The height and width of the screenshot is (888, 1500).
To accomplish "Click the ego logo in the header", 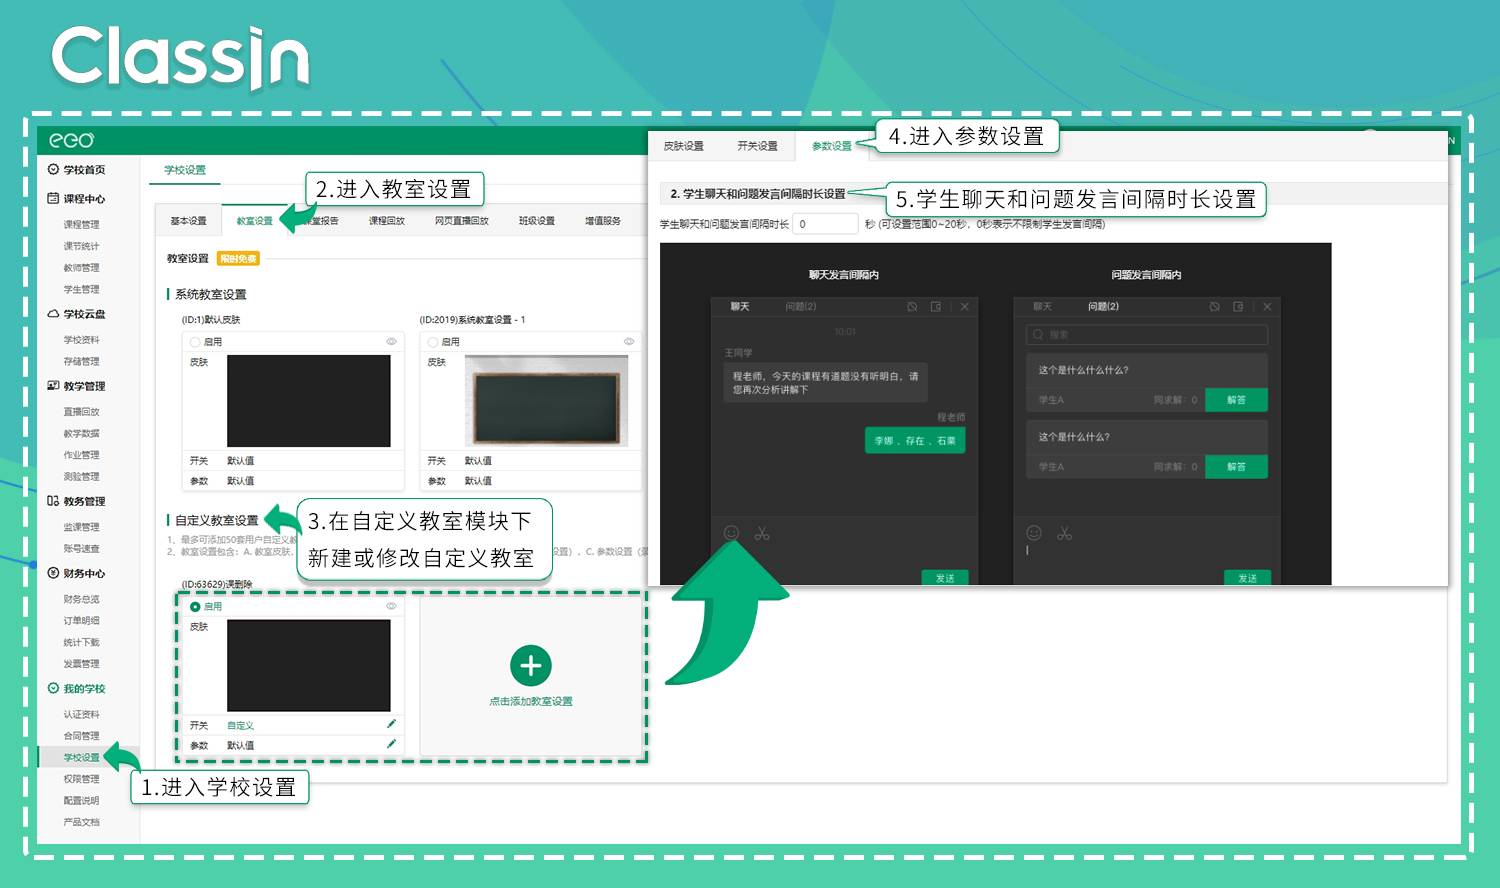I will [x=72, y=140].
